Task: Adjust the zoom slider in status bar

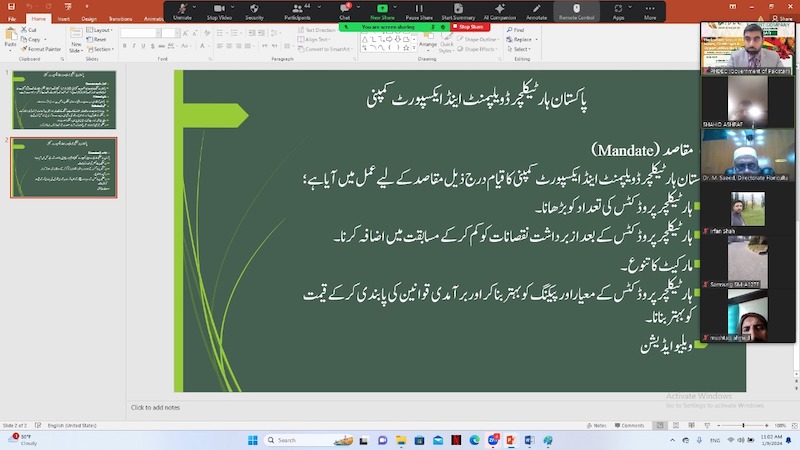Action: (743, 425)
